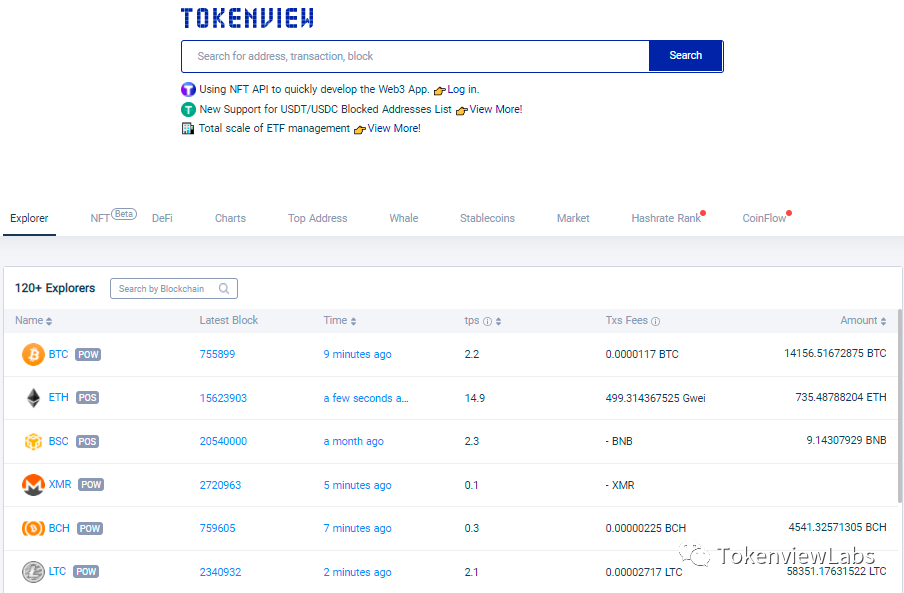The width and height of the screenshot is (904, 593).
Task: Click the 120+ Explorers heading
Action: point(55,288)
